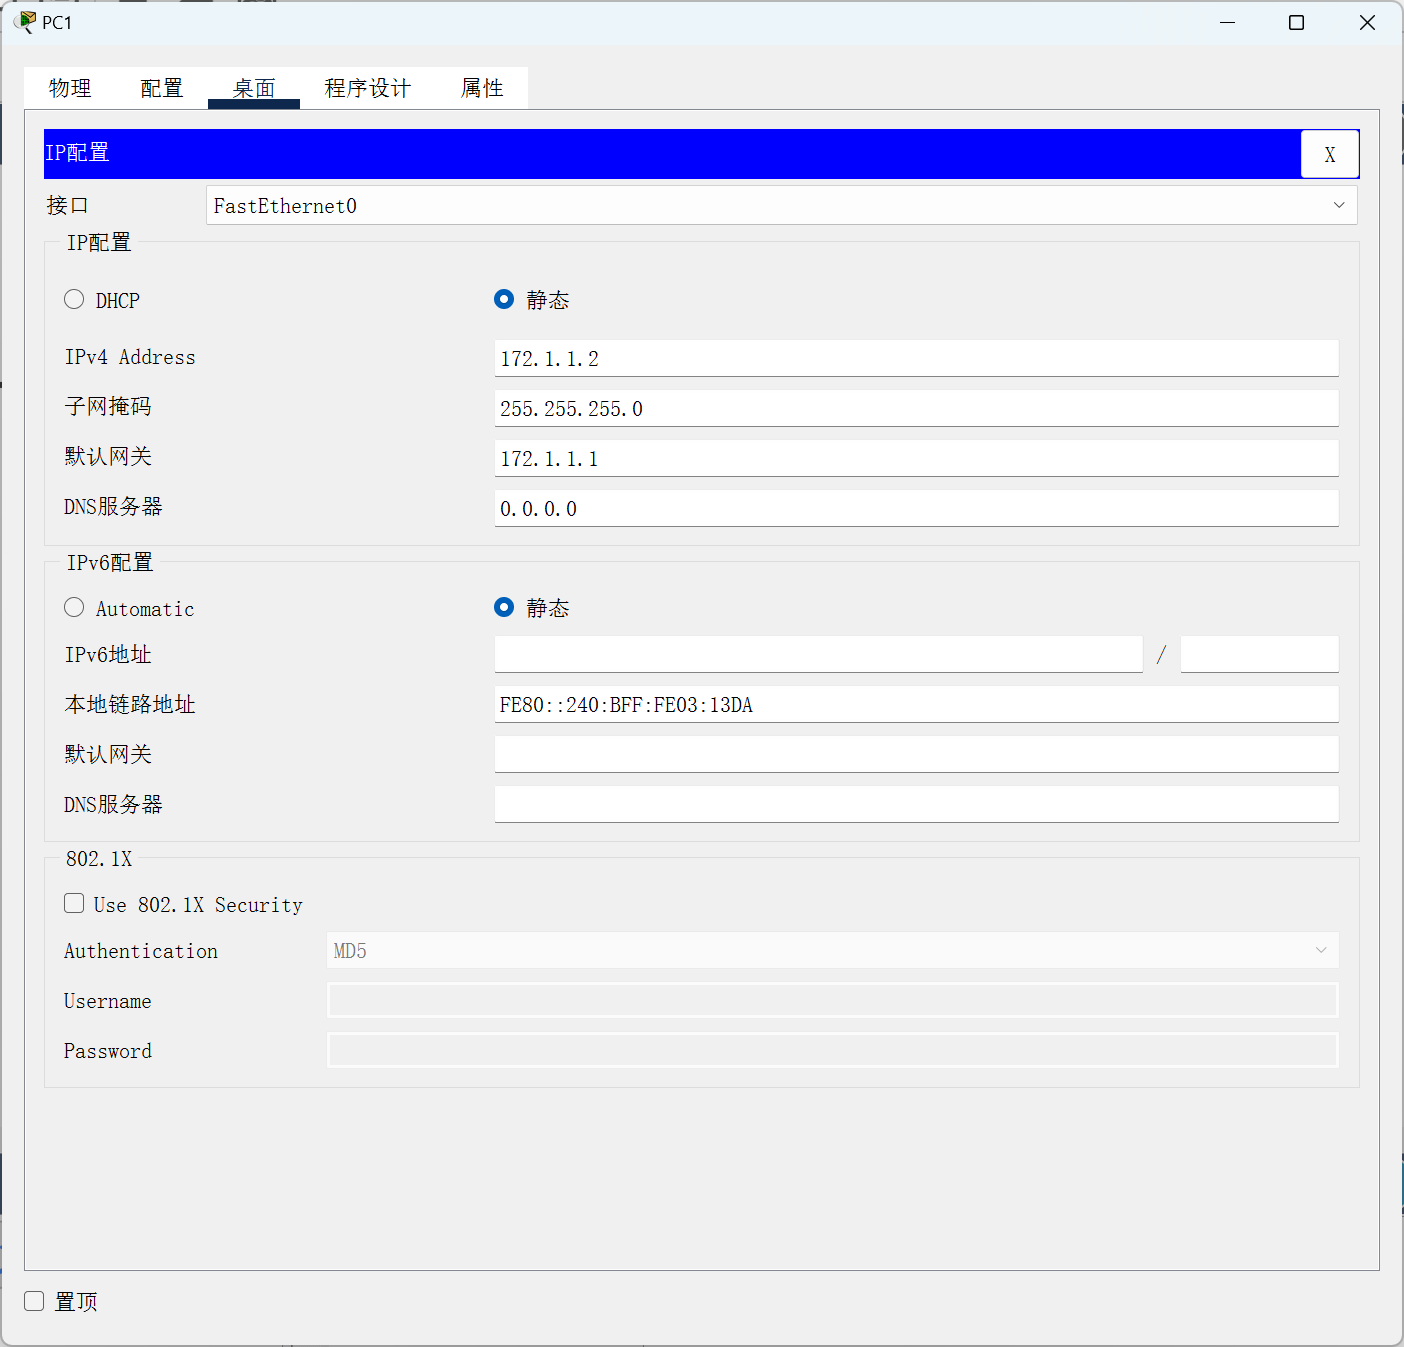Image resolution: width=1404 pixels, height=1347 pixels.
Task: Select 静态 for IPv6 configuration
Action: tap(504, 607)
